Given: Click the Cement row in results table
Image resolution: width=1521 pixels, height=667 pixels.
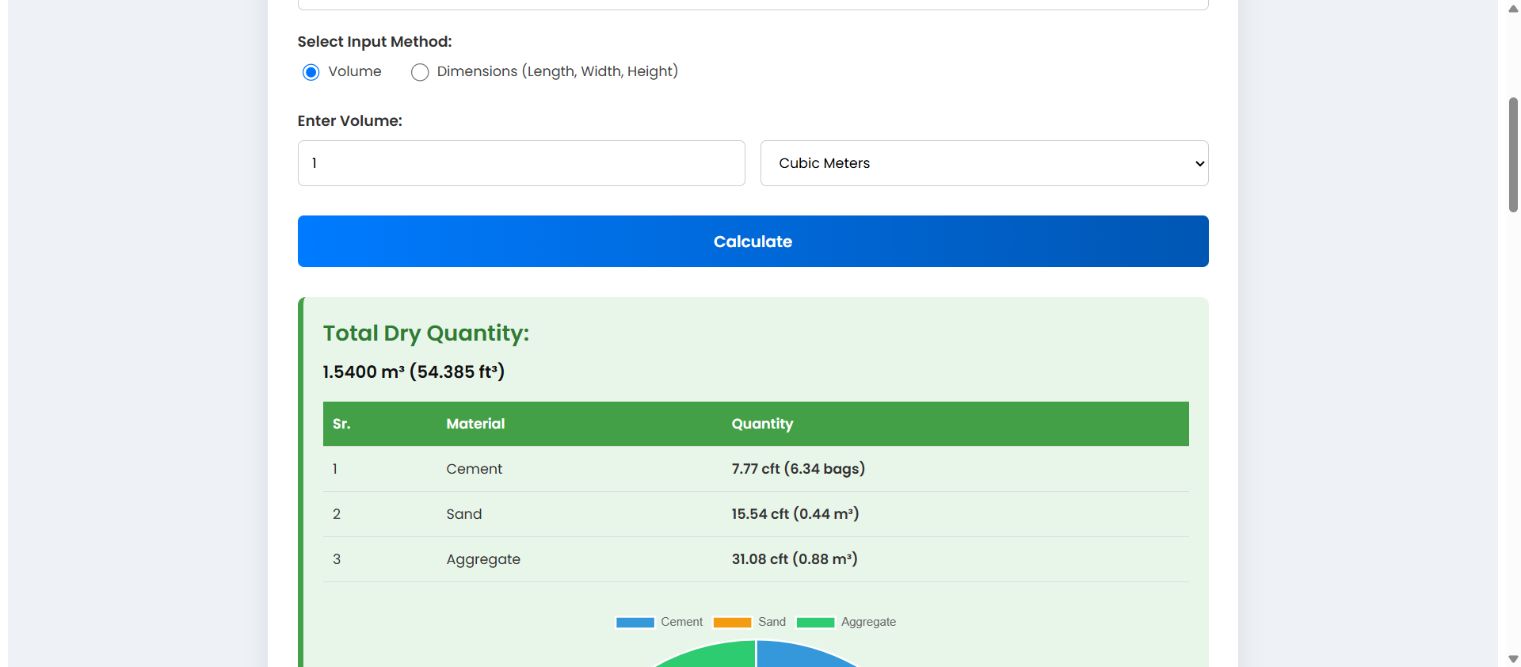Looking at the screenshot, I should tap(755, 469).
